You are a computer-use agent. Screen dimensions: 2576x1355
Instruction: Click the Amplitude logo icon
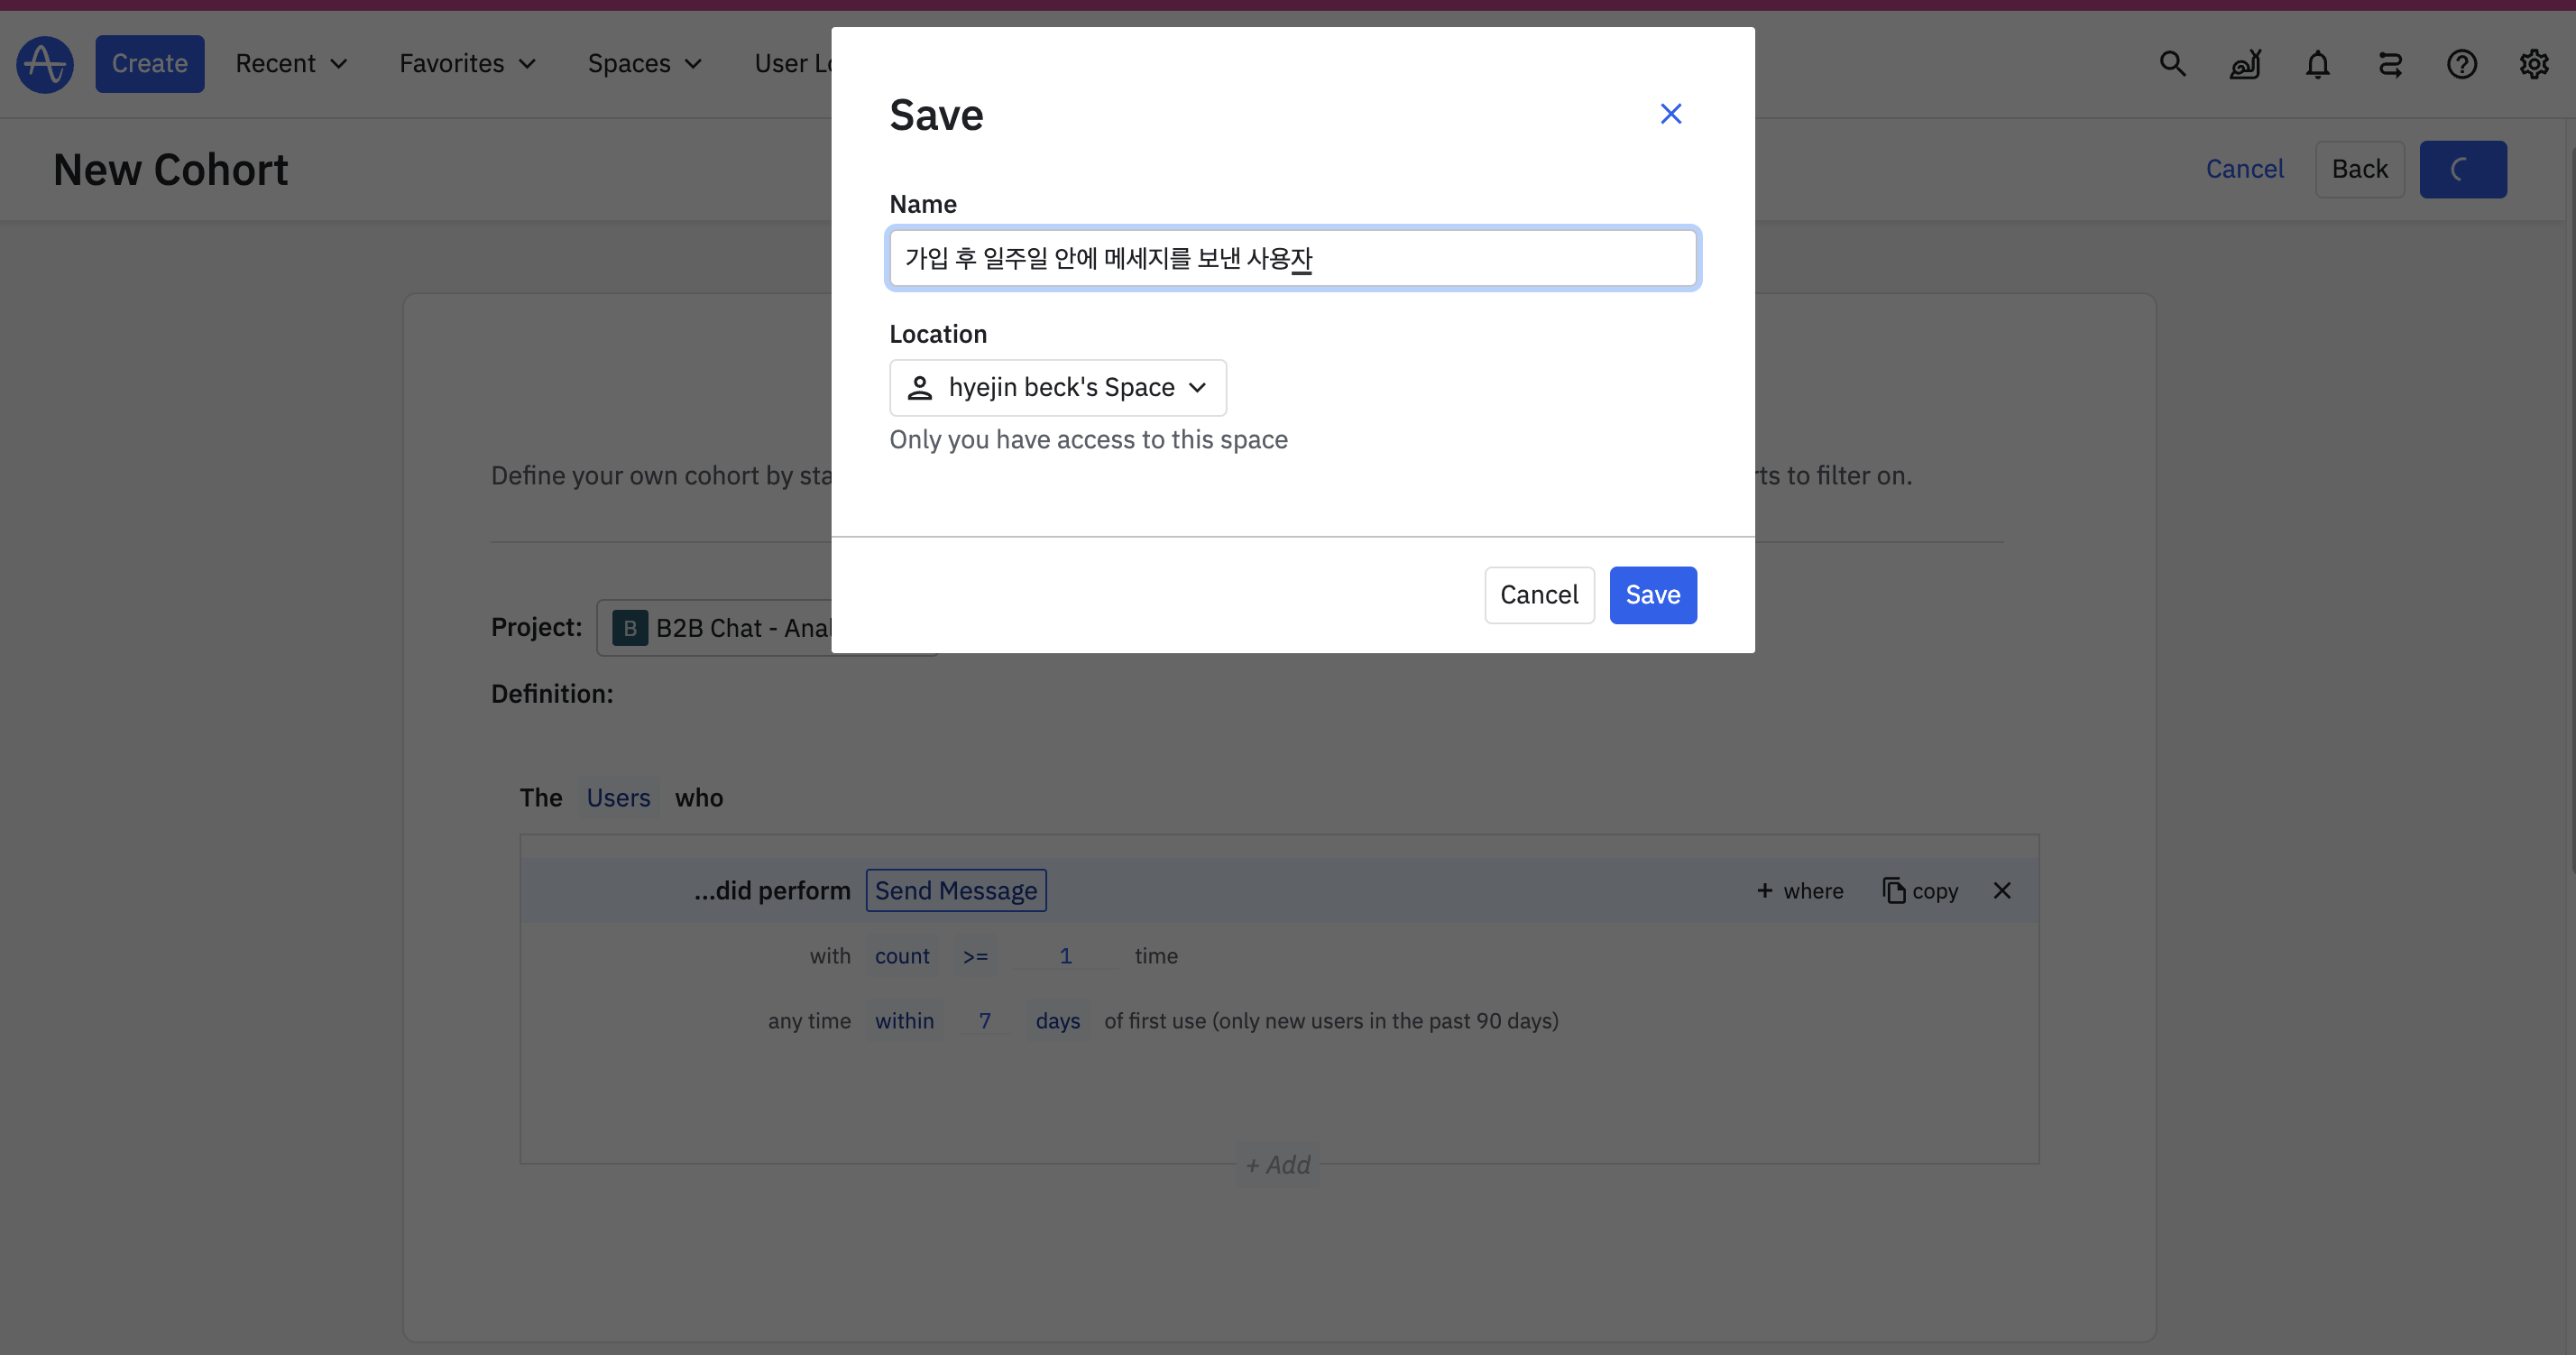pyautogui.click(x=45, y=64)
